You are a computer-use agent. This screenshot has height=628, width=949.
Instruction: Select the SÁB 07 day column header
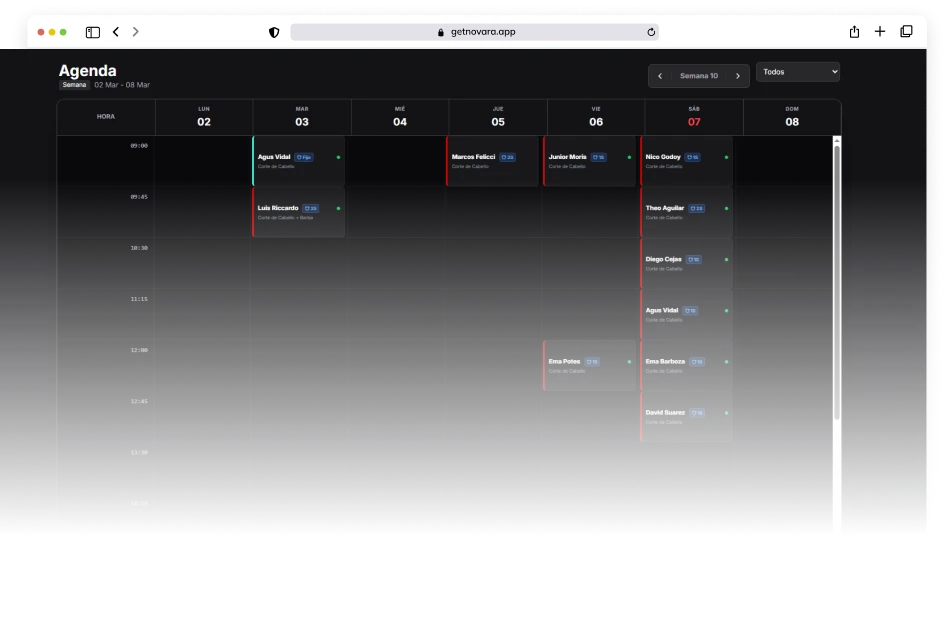tap(693, 117)
